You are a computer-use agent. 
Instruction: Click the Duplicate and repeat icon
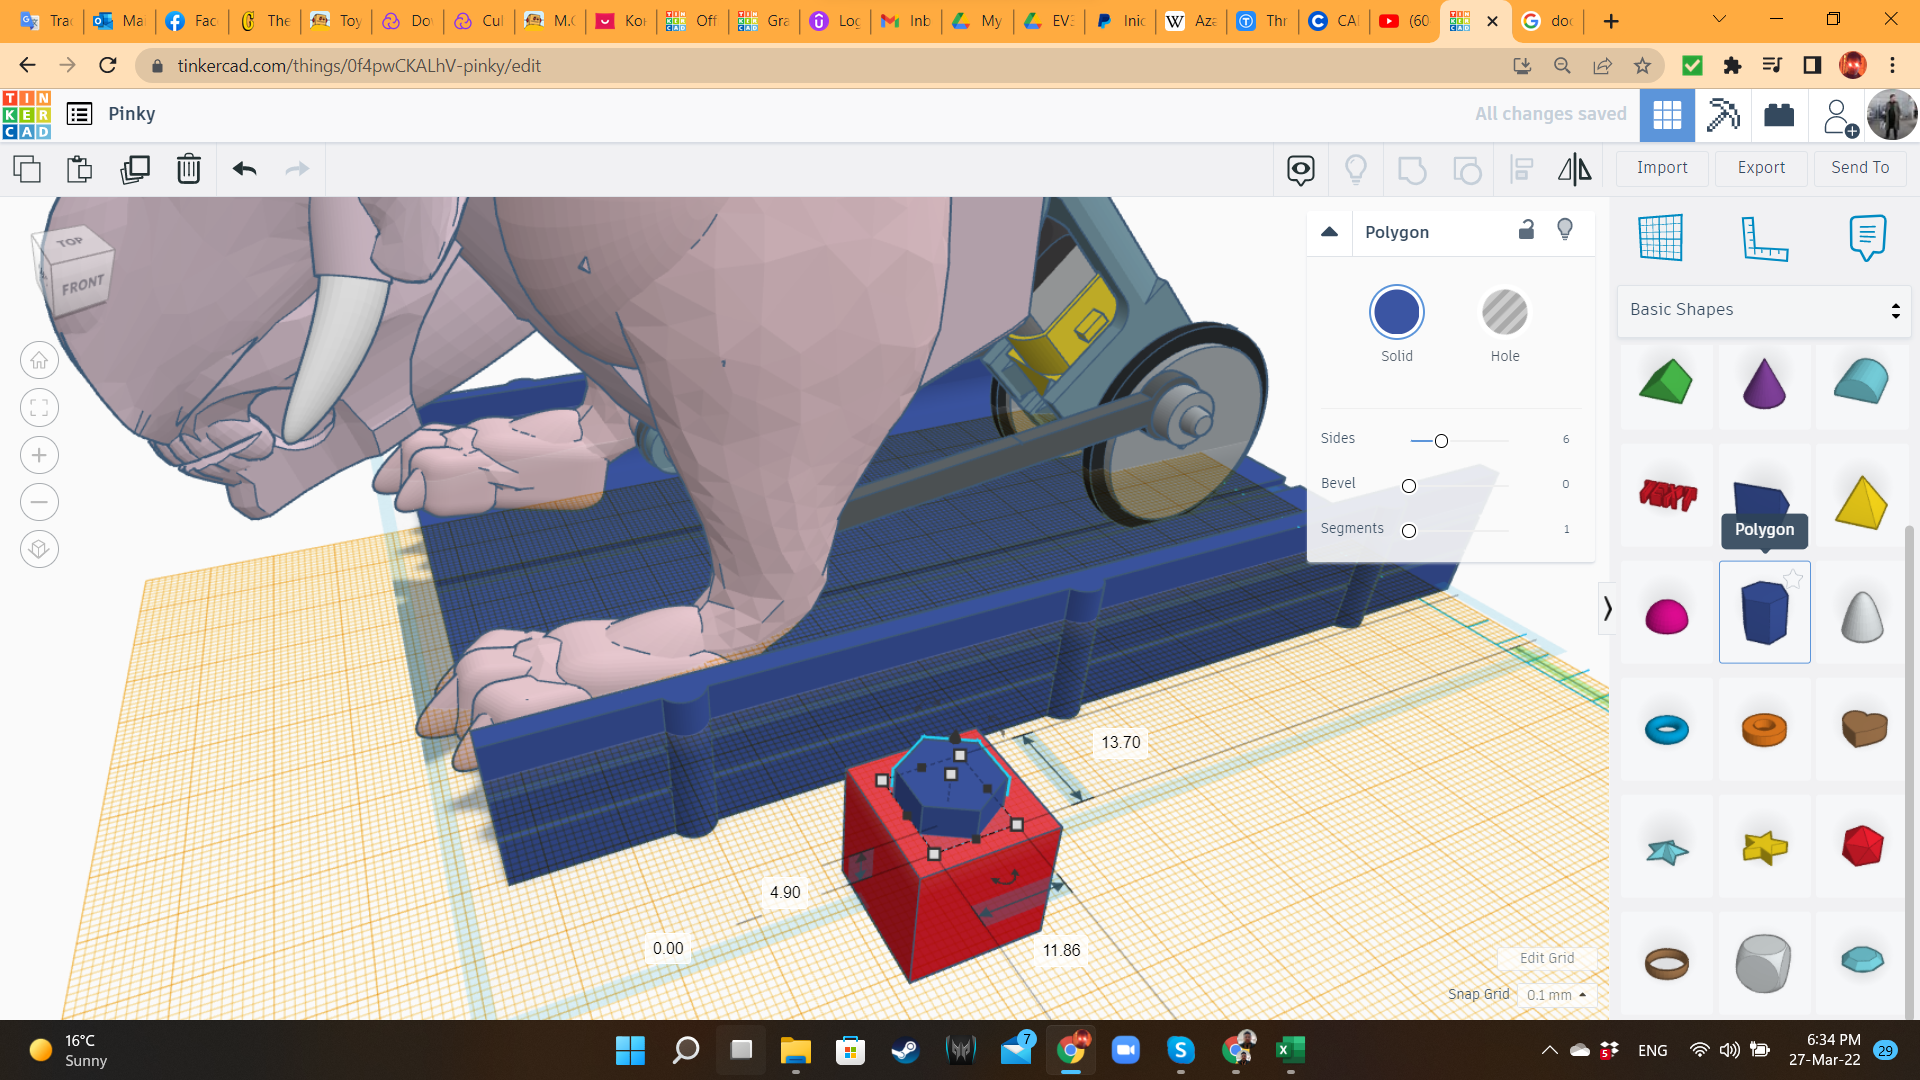click(135, 169)
